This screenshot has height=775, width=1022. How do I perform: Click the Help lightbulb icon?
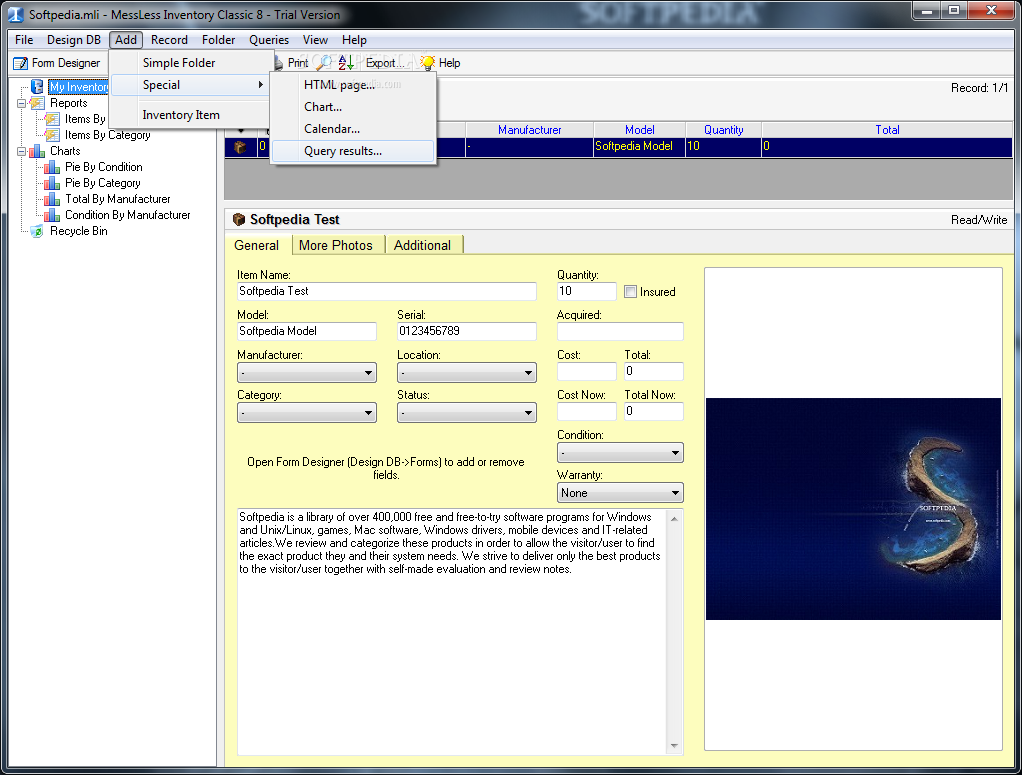(x=428, y=63)
